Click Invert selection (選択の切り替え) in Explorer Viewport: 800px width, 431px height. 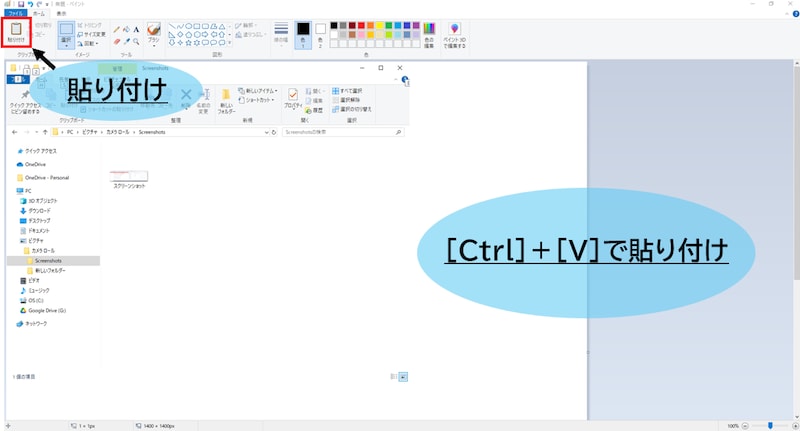tap(352, 109)
